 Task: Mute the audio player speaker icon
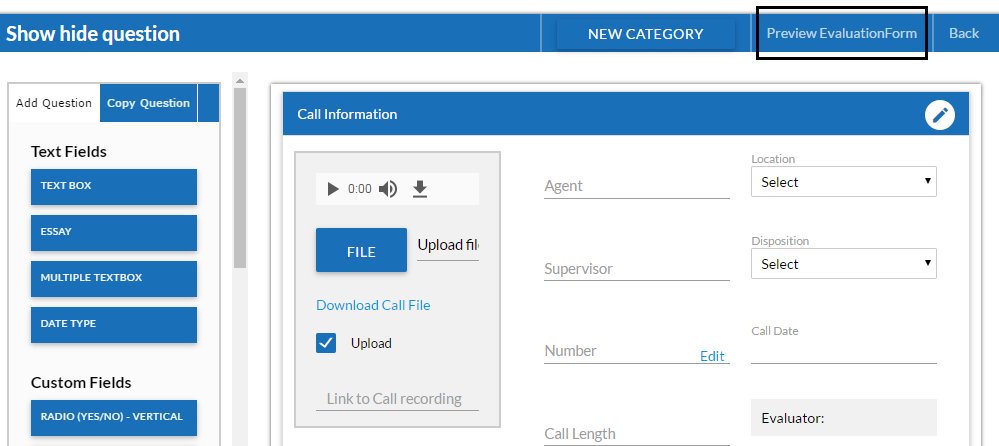point(388,189)
